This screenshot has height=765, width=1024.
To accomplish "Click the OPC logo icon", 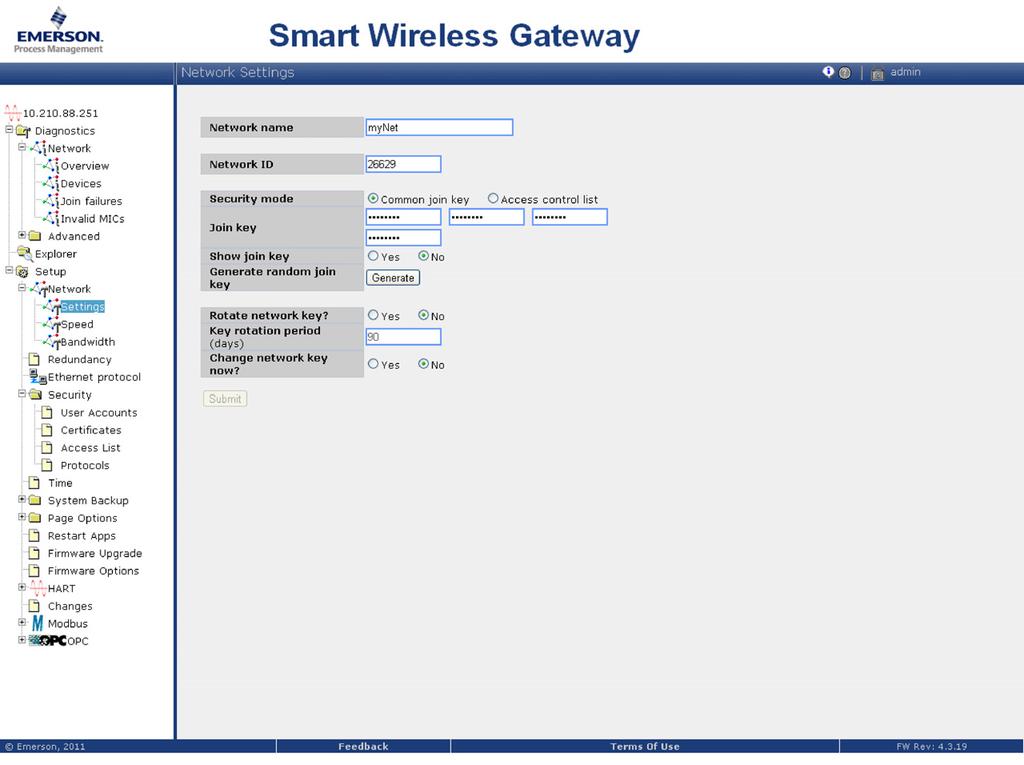I will 48,641.
